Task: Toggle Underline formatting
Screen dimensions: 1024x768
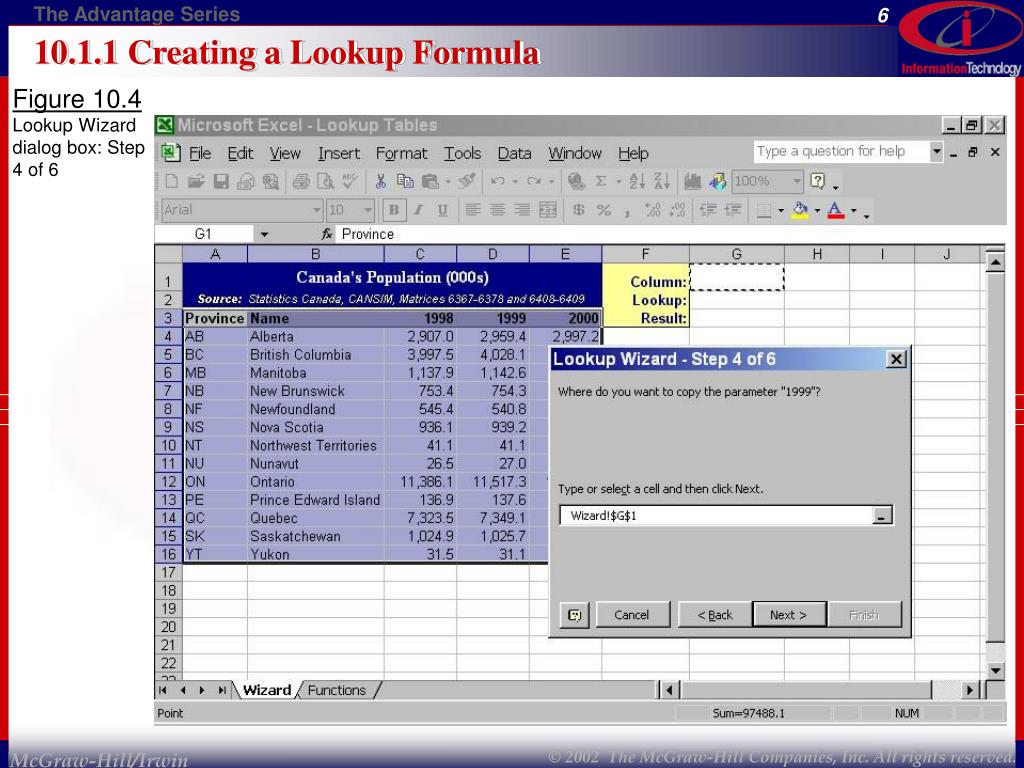Action: (442, 210)
